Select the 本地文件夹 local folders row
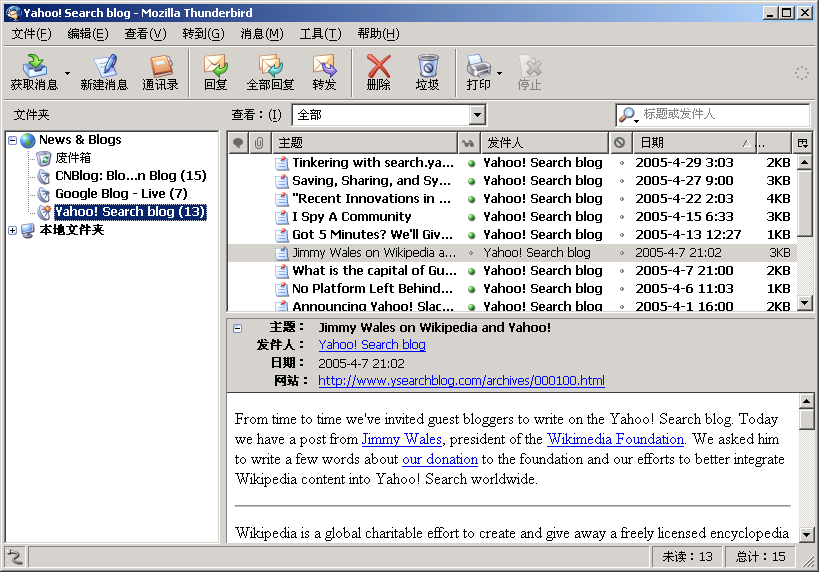 (x=72, y=230)
